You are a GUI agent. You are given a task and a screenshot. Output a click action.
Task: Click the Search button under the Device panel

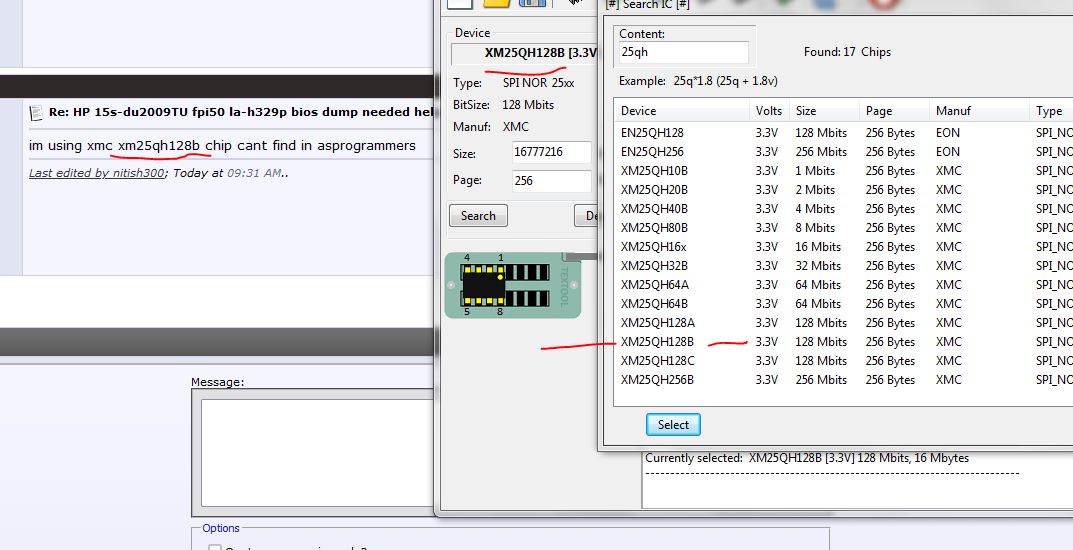tap(478, 215)
